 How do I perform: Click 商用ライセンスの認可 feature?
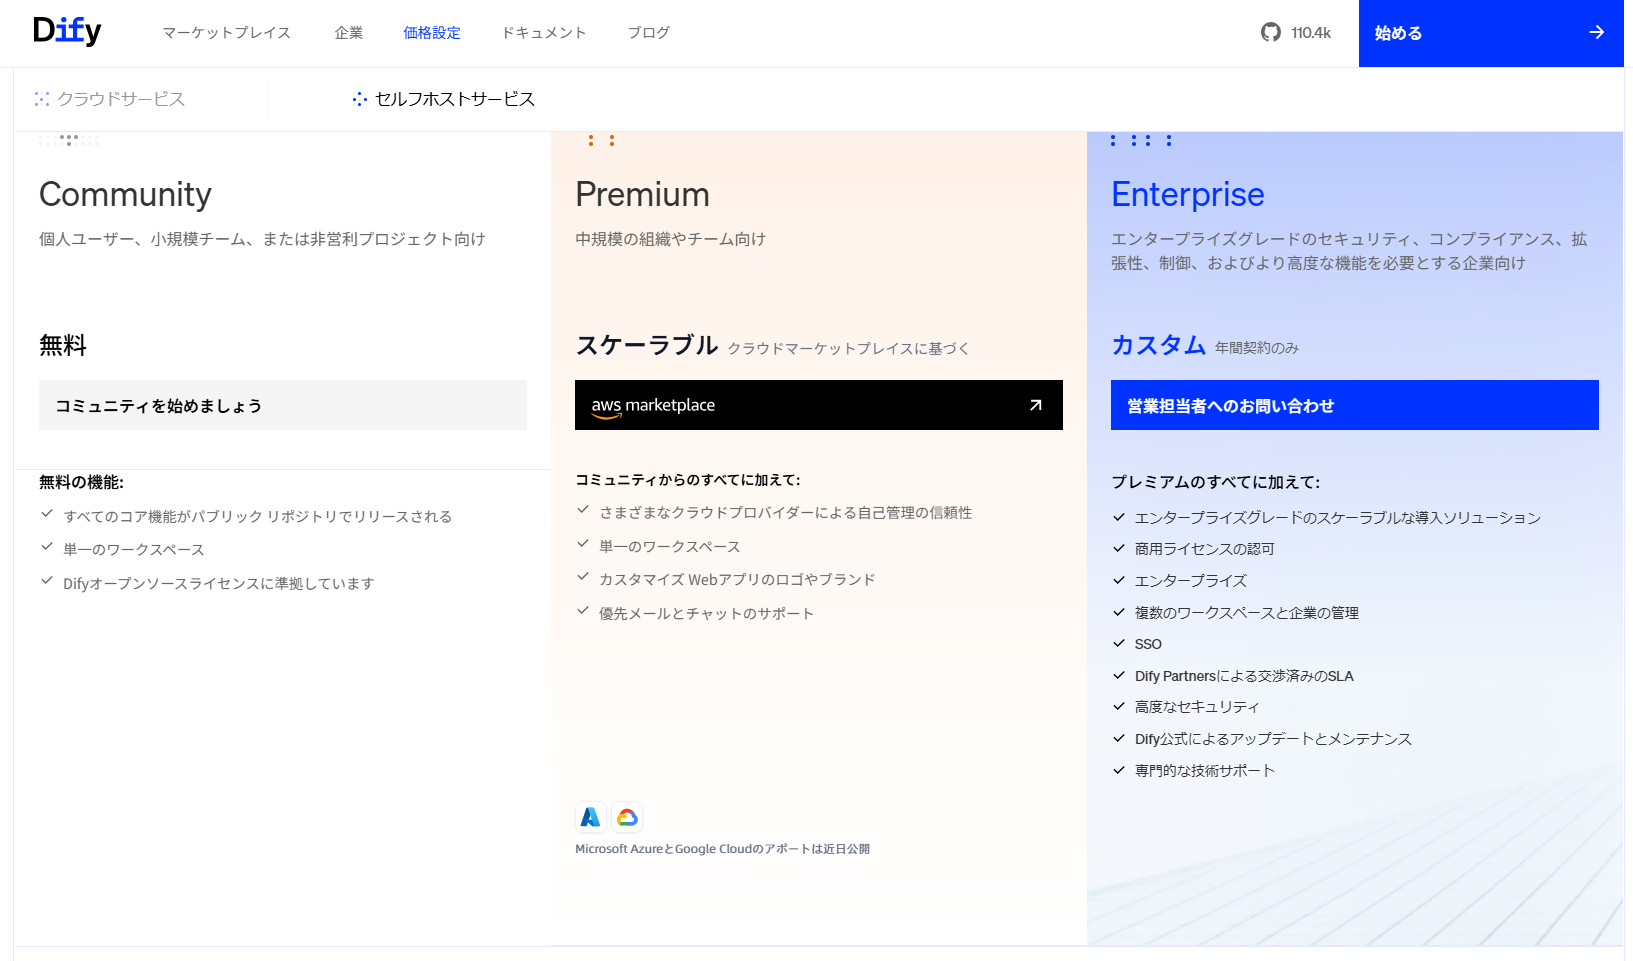[1205, 549]
